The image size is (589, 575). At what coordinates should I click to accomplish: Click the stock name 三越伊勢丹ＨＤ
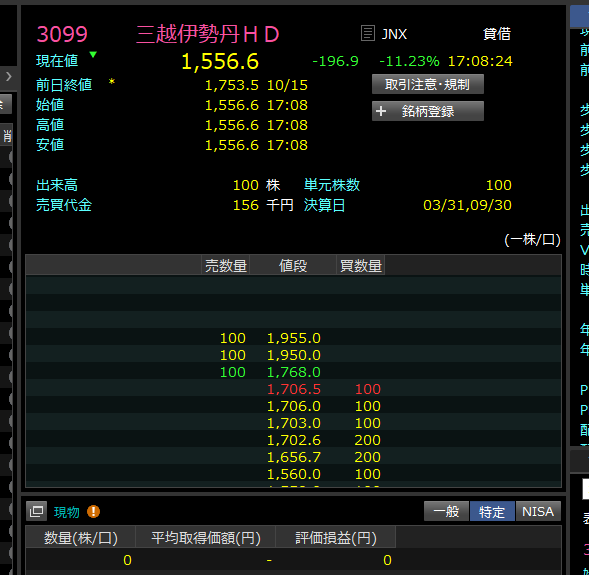point(208,34)
